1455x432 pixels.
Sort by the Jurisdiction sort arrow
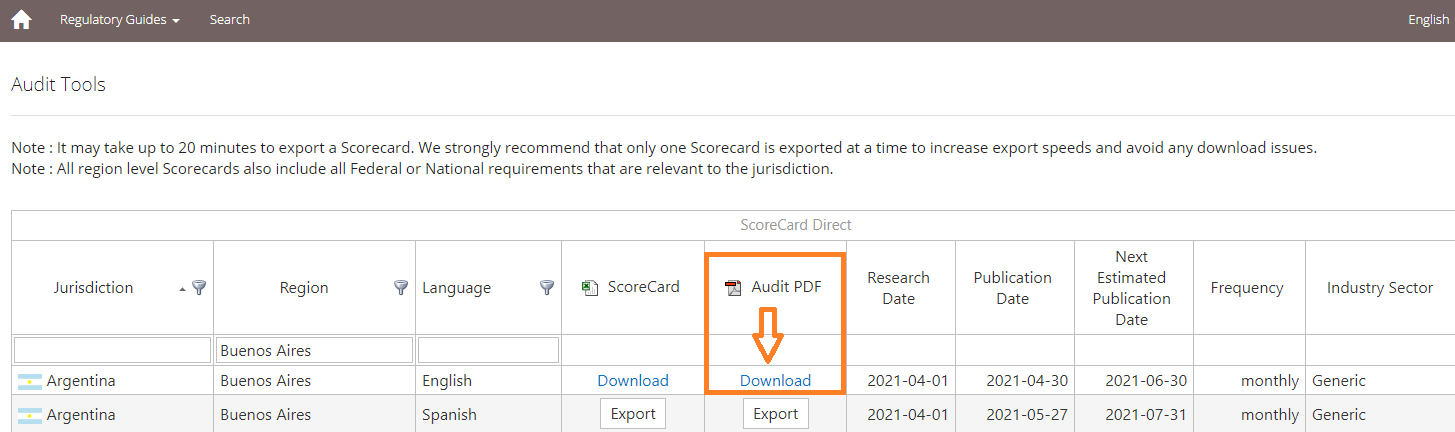tap(182, 288)
